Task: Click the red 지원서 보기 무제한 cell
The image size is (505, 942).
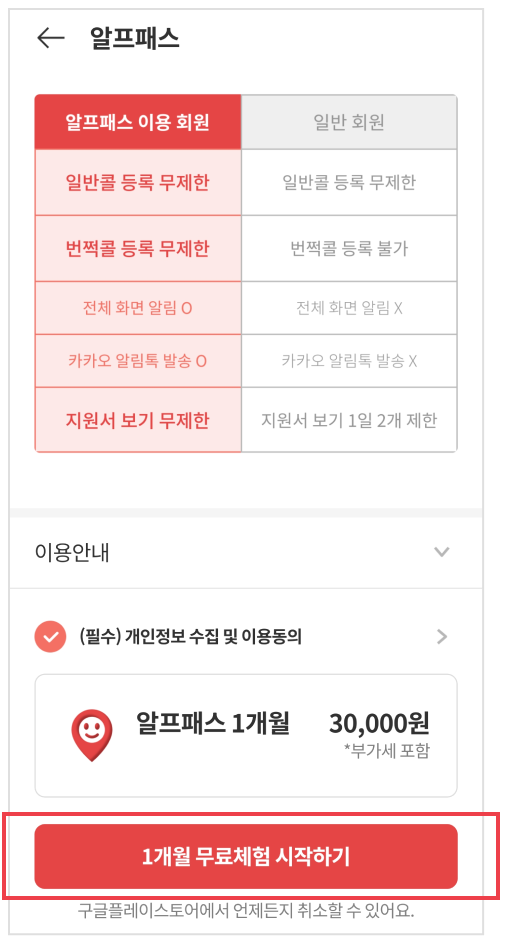Action: 138,420
